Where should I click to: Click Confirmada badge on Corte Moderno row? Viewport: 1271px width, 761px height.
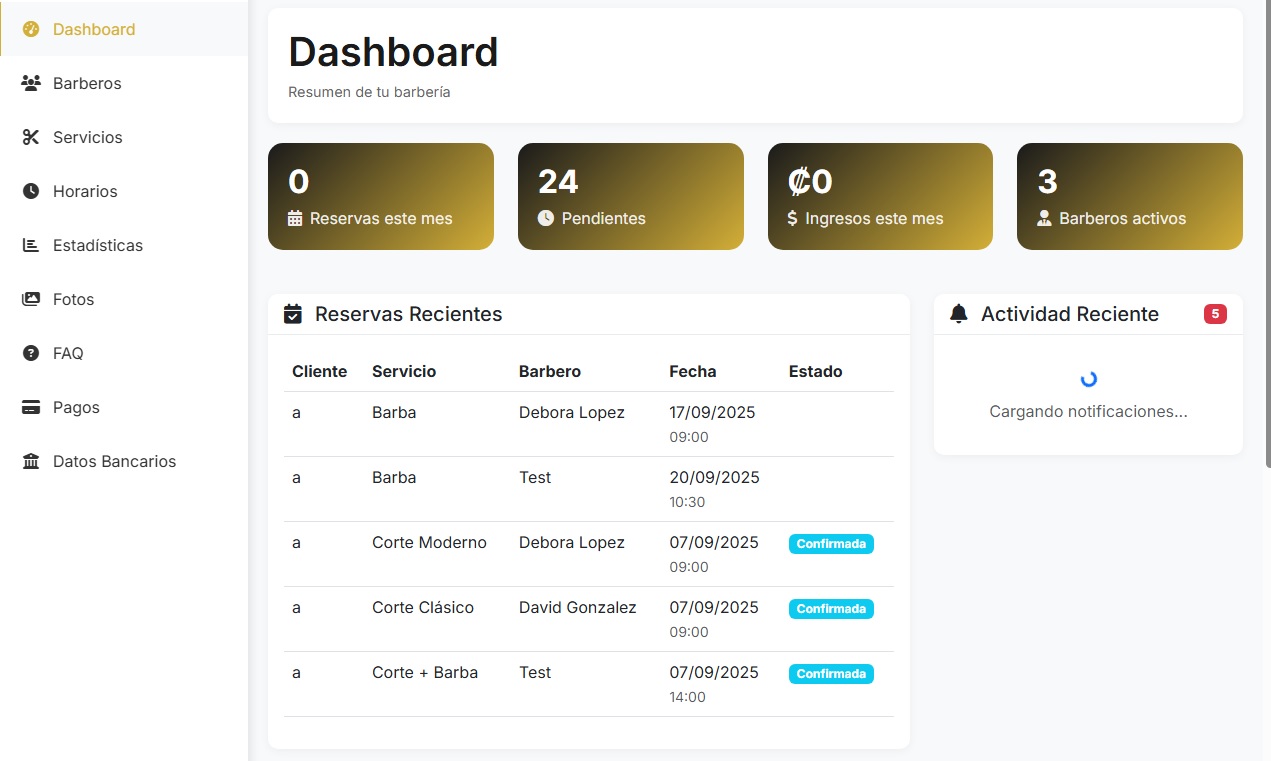(831, 544)
